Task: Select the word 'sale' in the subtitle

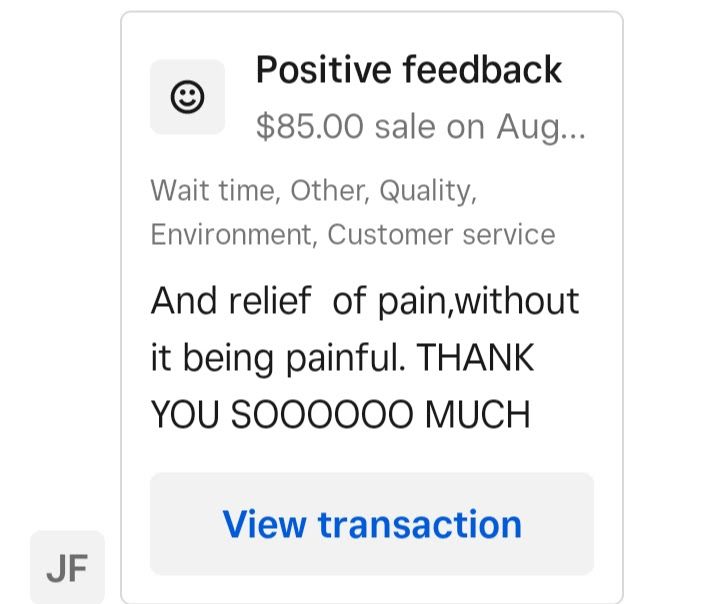Action: (x=405, y=127)
